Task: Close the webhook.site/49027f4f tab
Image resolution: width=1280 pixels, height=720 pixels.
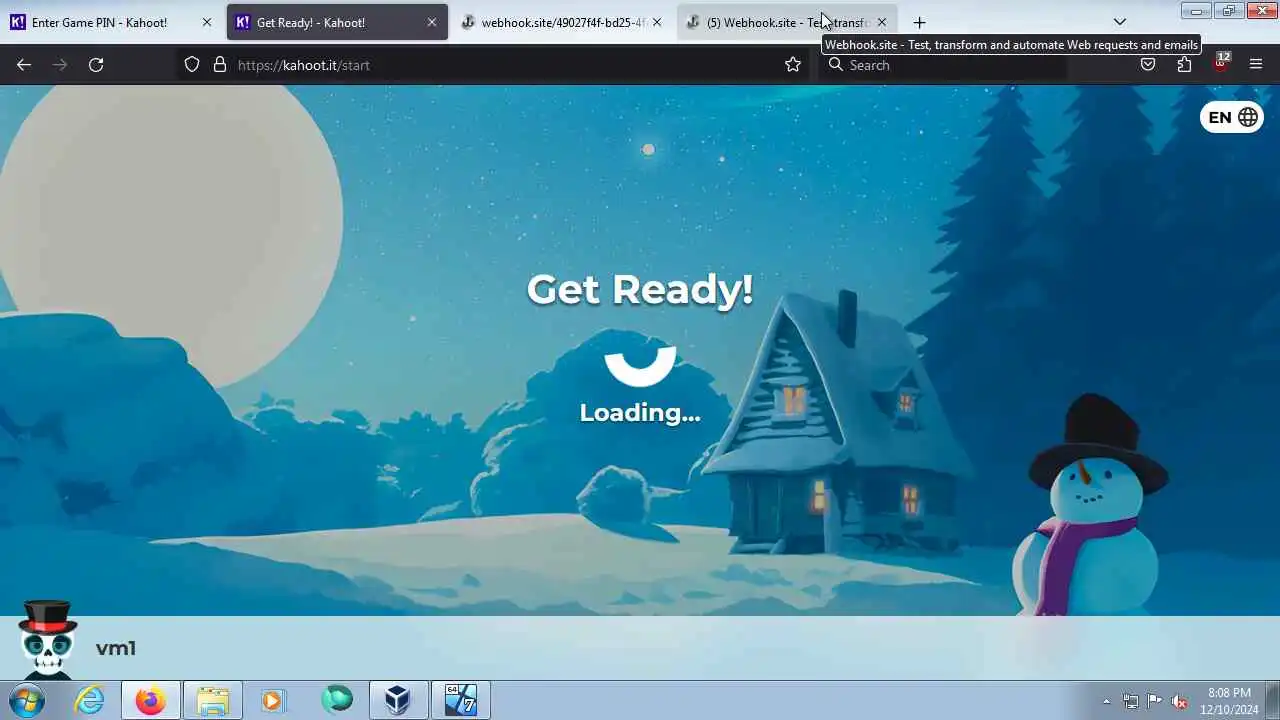Action: click(x=657, y=22)
